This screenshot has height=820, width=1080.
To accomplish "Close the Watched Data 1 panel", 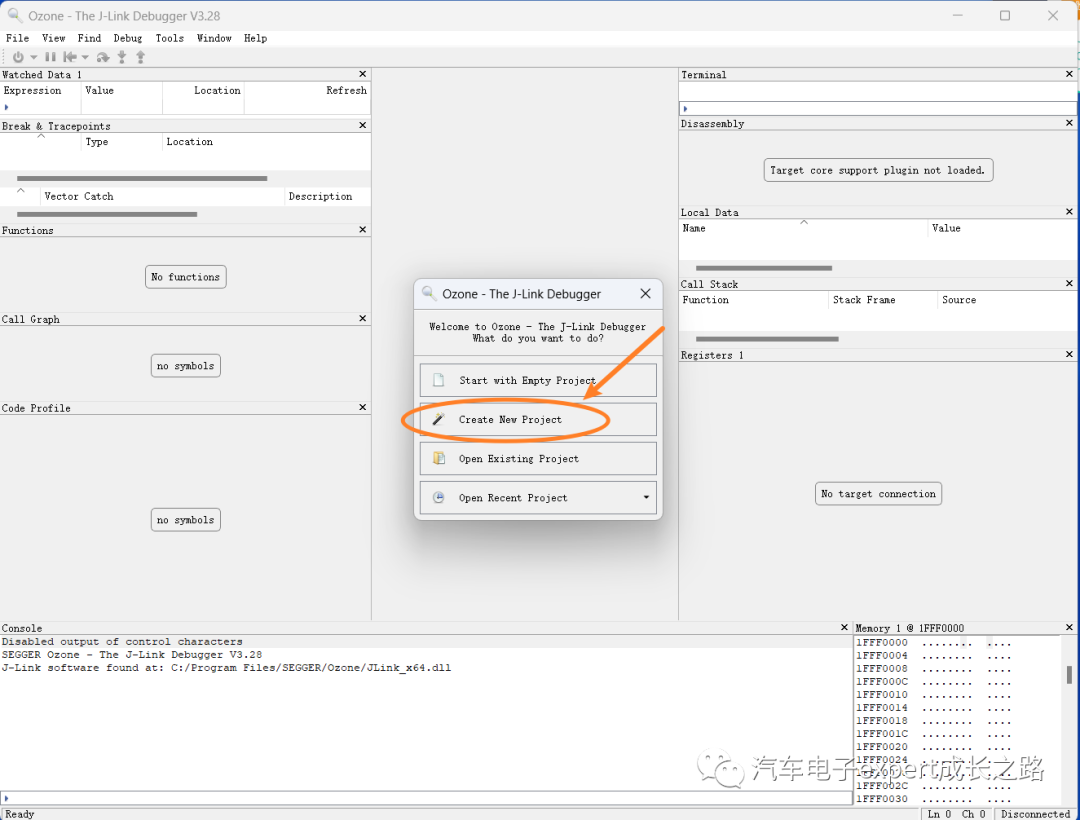I will click(x=363, y=74).
